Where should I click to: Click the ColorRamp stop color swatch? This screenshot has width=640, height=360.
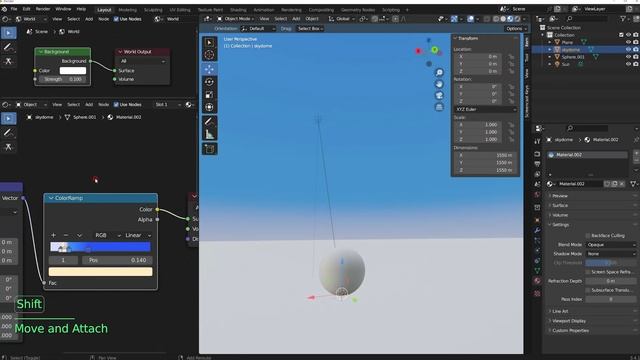tap(100, 271)
